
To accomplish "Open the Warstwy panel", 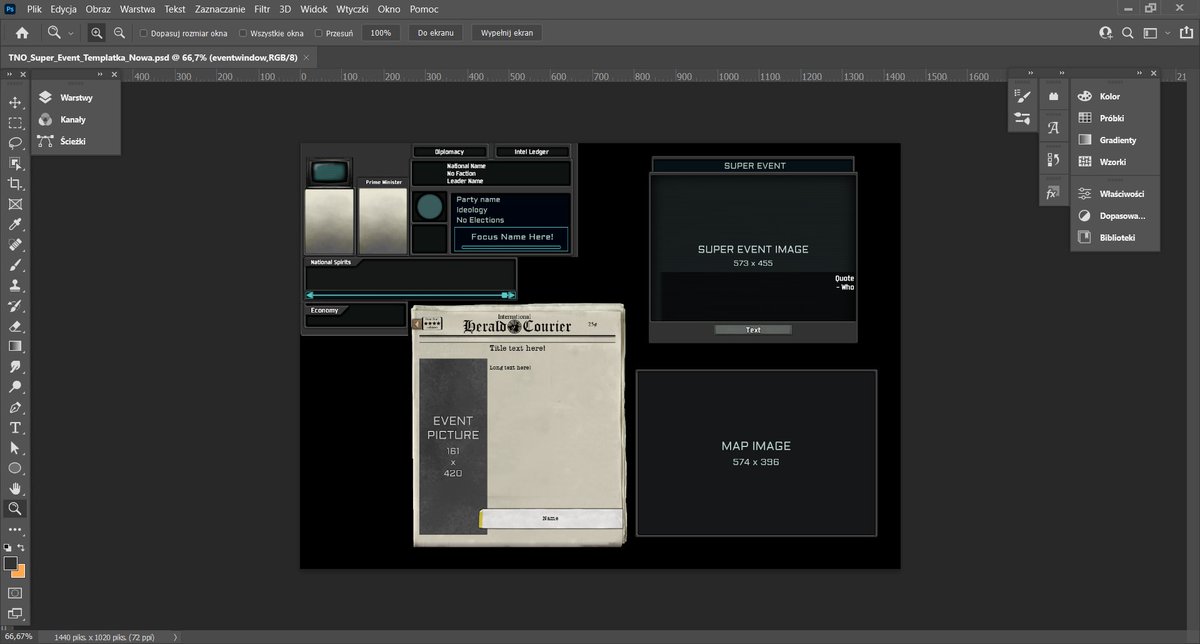I will pyautogui.click(x=75, y=98).
